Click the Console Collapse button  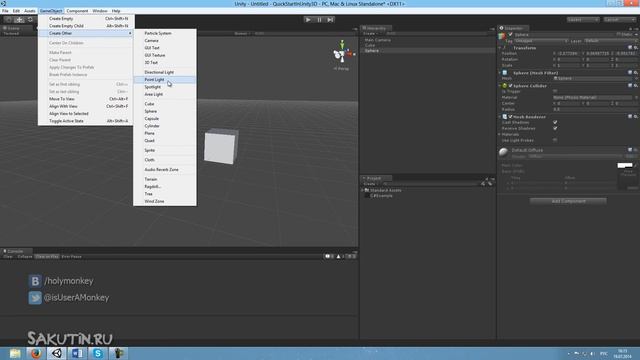coord(24,257)
